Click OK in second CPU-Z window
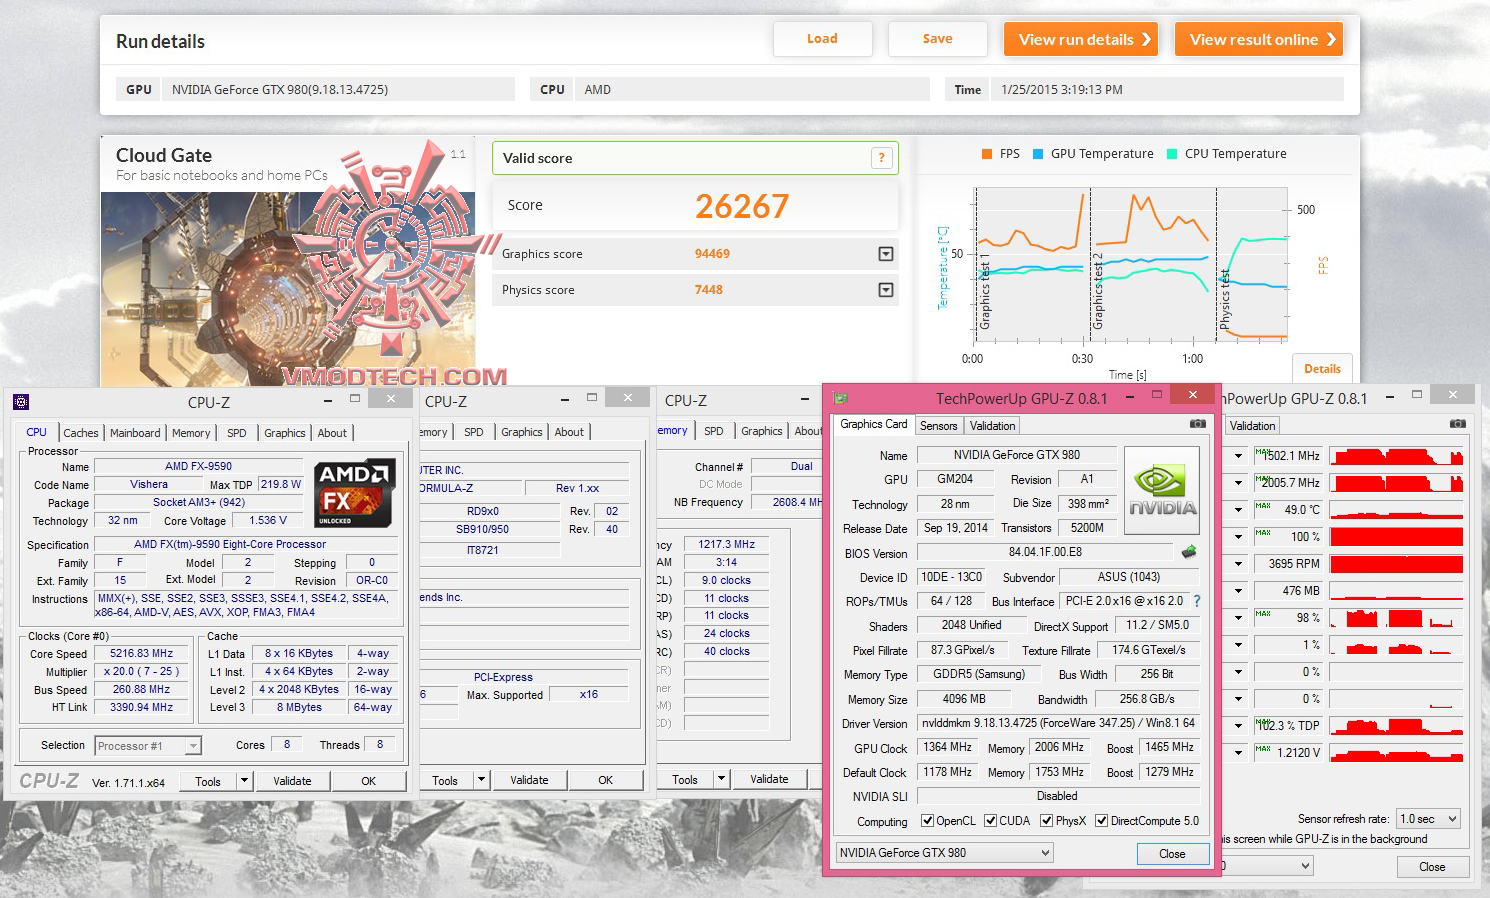This screenshot has height=898, width=1490. coord(606,780)
